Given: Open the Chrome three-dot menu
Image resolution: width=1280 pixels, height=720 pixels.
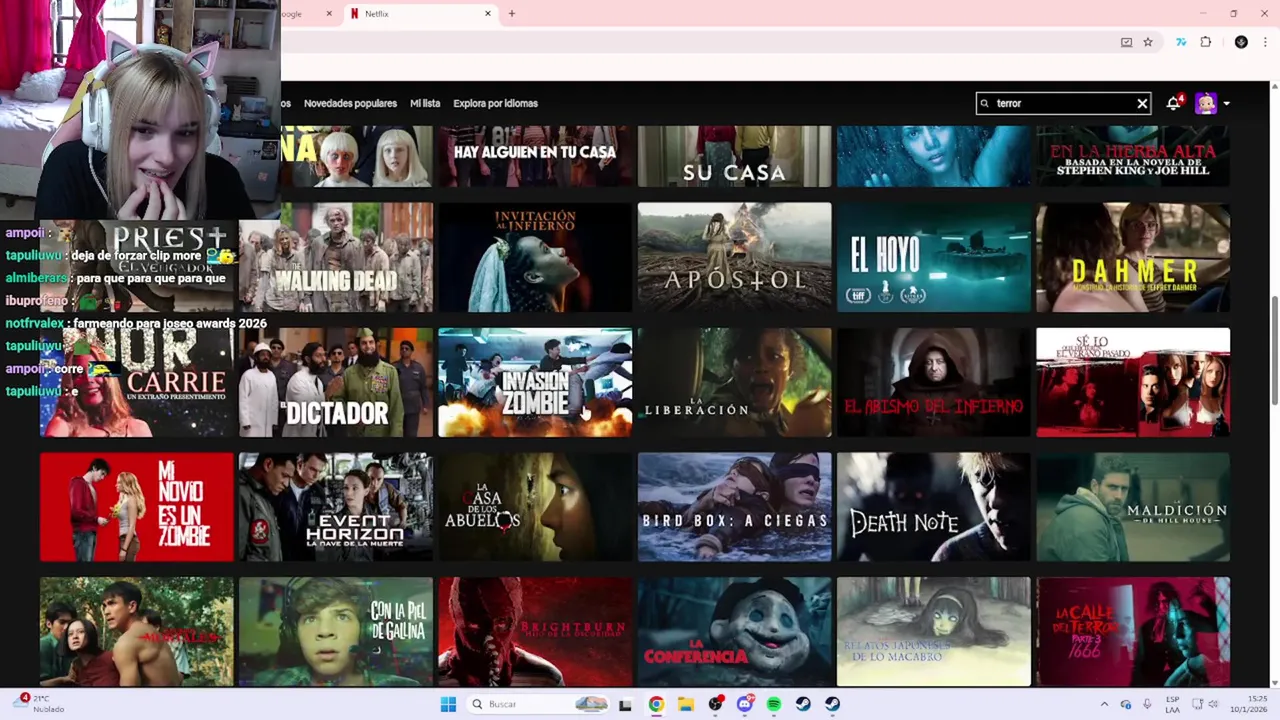Looking at the screenshot, I should click(x=1265, y=42).
